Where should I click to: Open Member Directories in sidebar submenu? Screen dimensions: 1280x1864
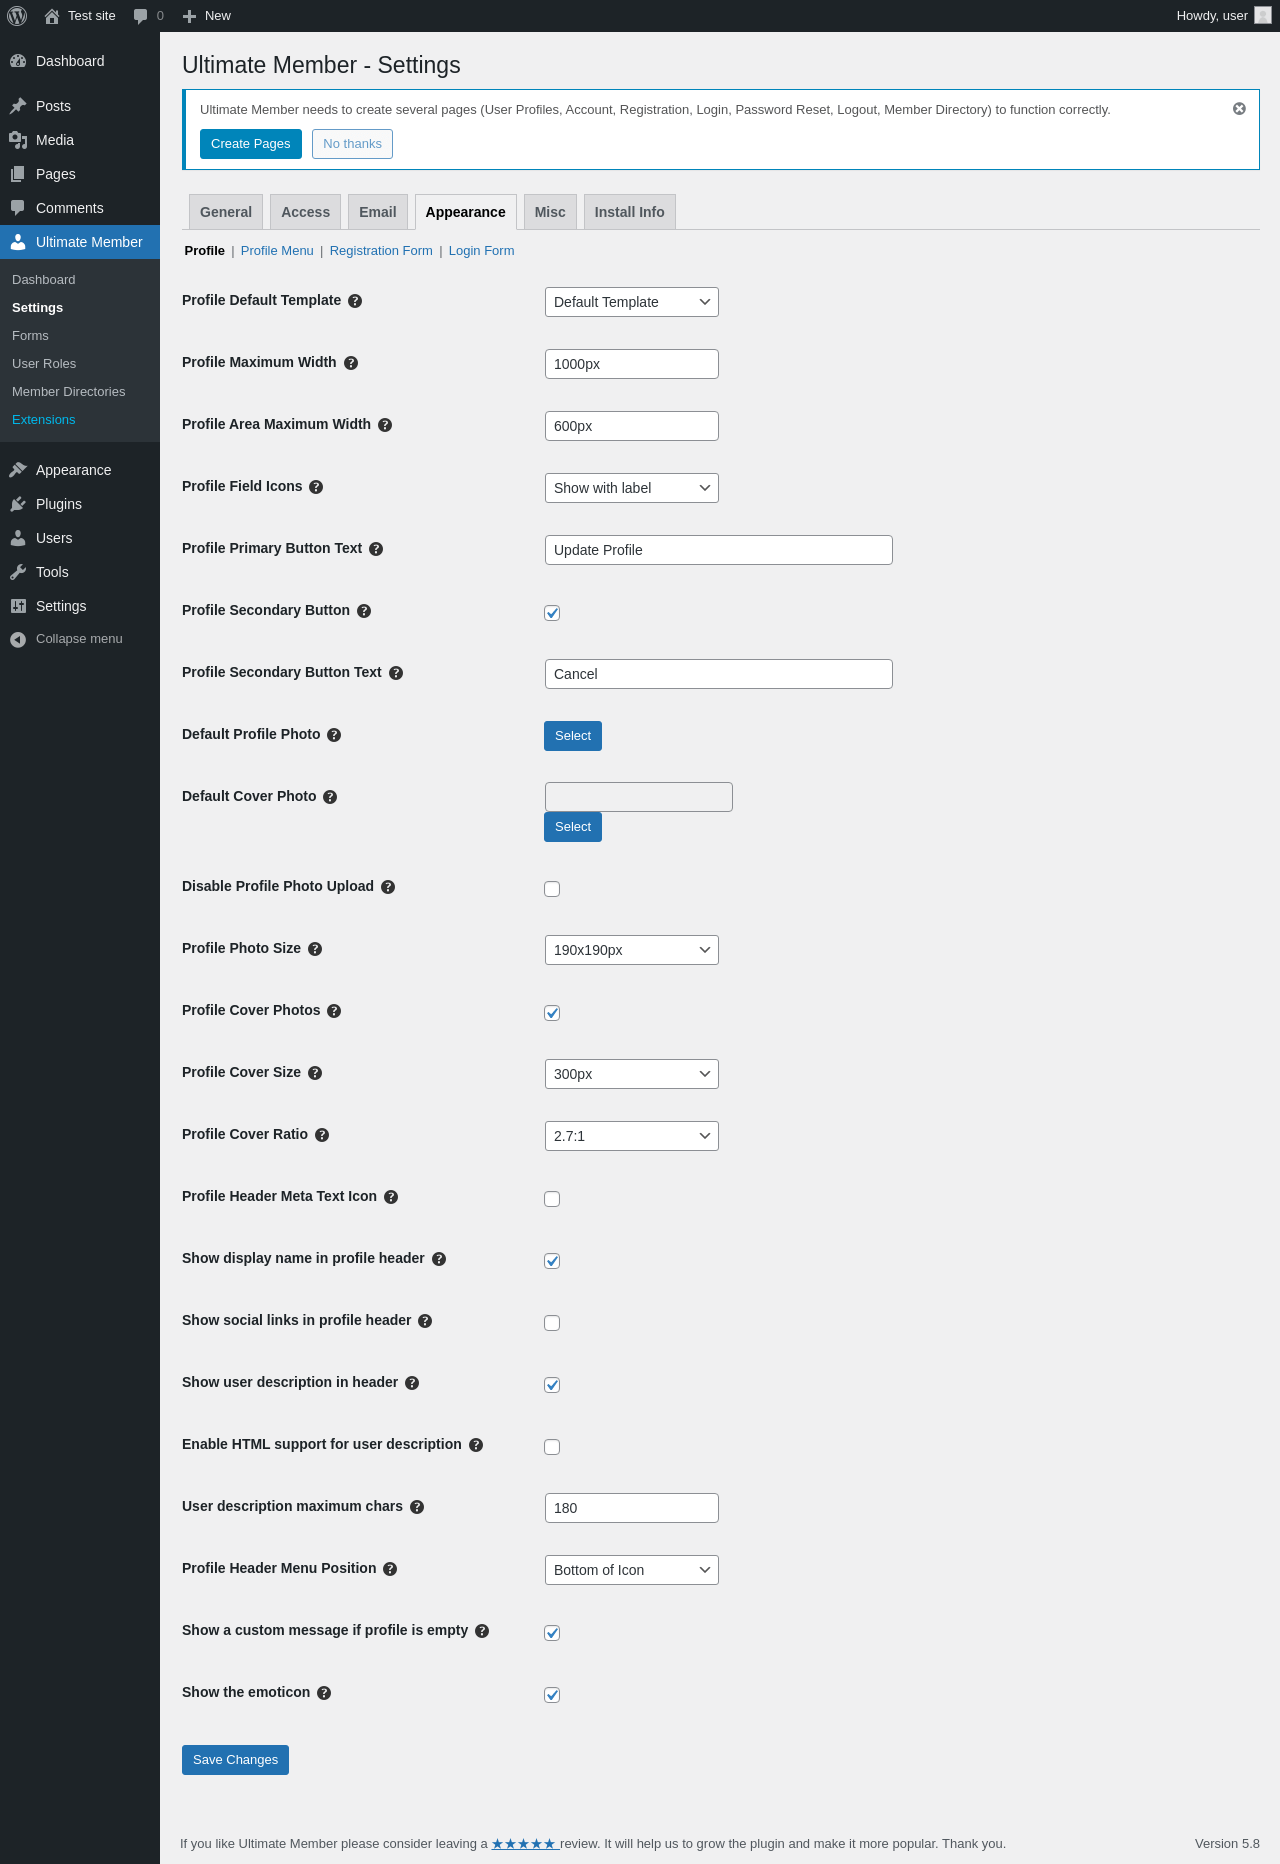pos(69,392)
